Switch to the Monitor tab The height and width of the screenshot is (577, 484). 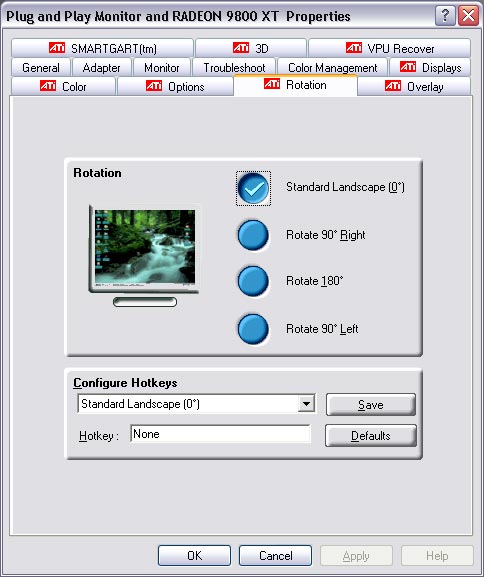[x=162, y=68]
